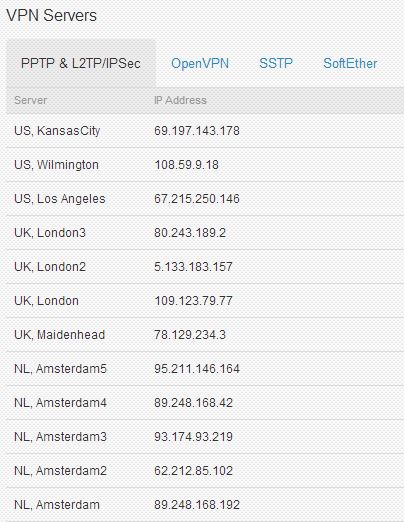Click IP address 89.248.168.42
The width and height of the screenshot is (404, 522).
(x=193, y=403)
